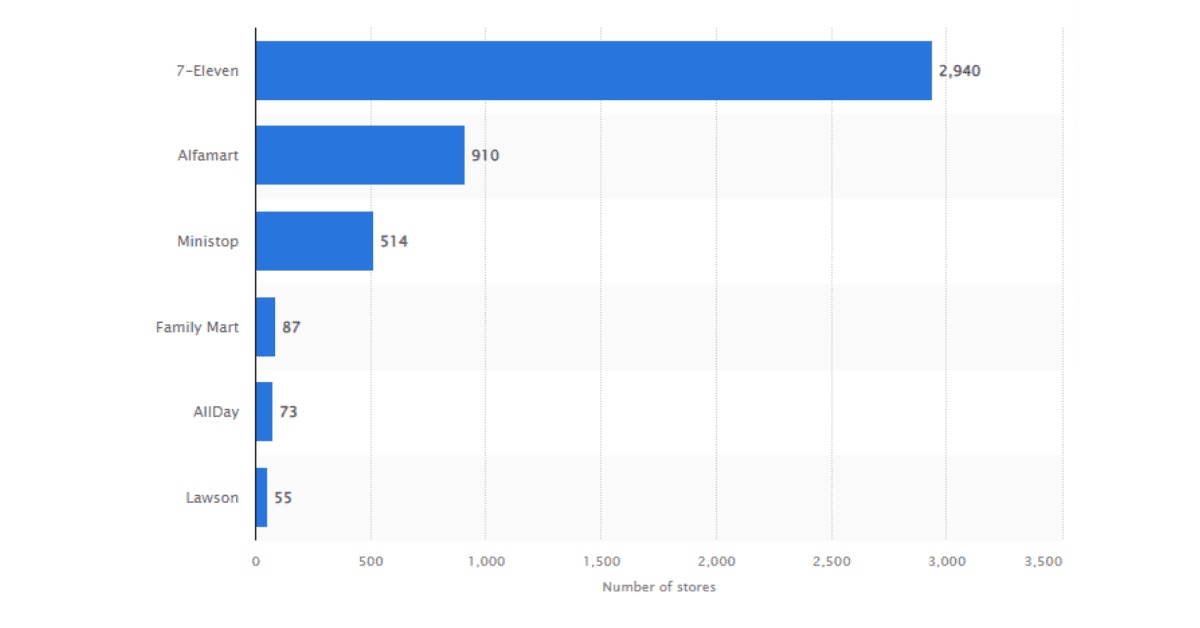Click the 500 axis tick label
Screen dimensions: 1200x628
pos(371,561)
